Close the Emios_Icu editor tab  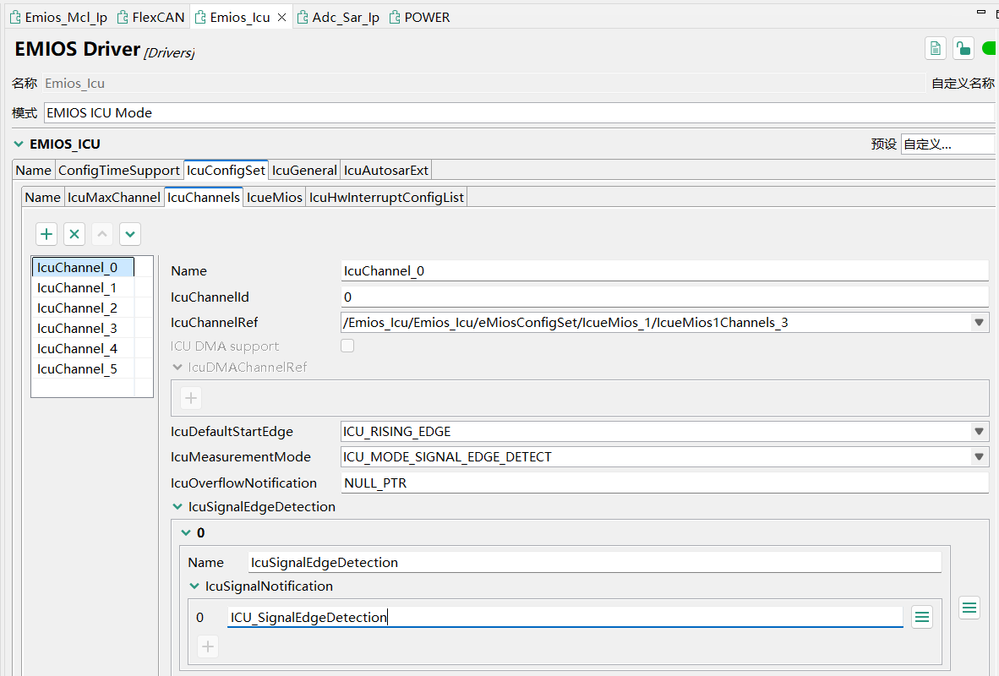(x=281, y=17)
